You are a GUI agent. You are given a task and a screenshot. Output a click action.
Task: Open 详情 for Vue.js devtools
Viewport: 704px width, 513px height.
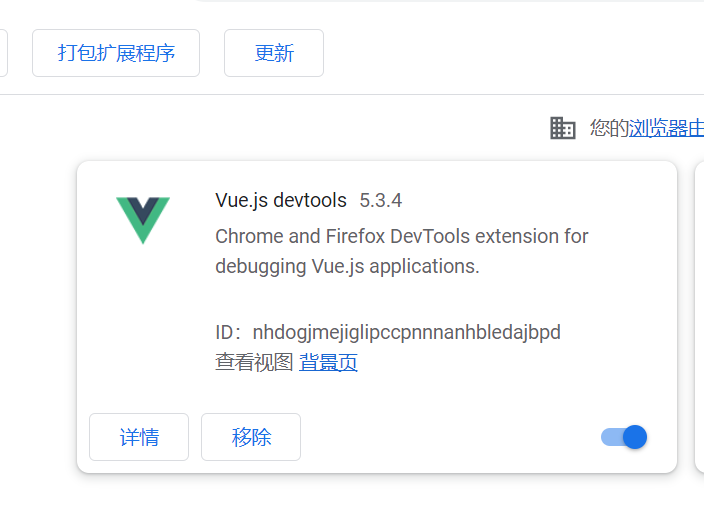coord(139,437)
